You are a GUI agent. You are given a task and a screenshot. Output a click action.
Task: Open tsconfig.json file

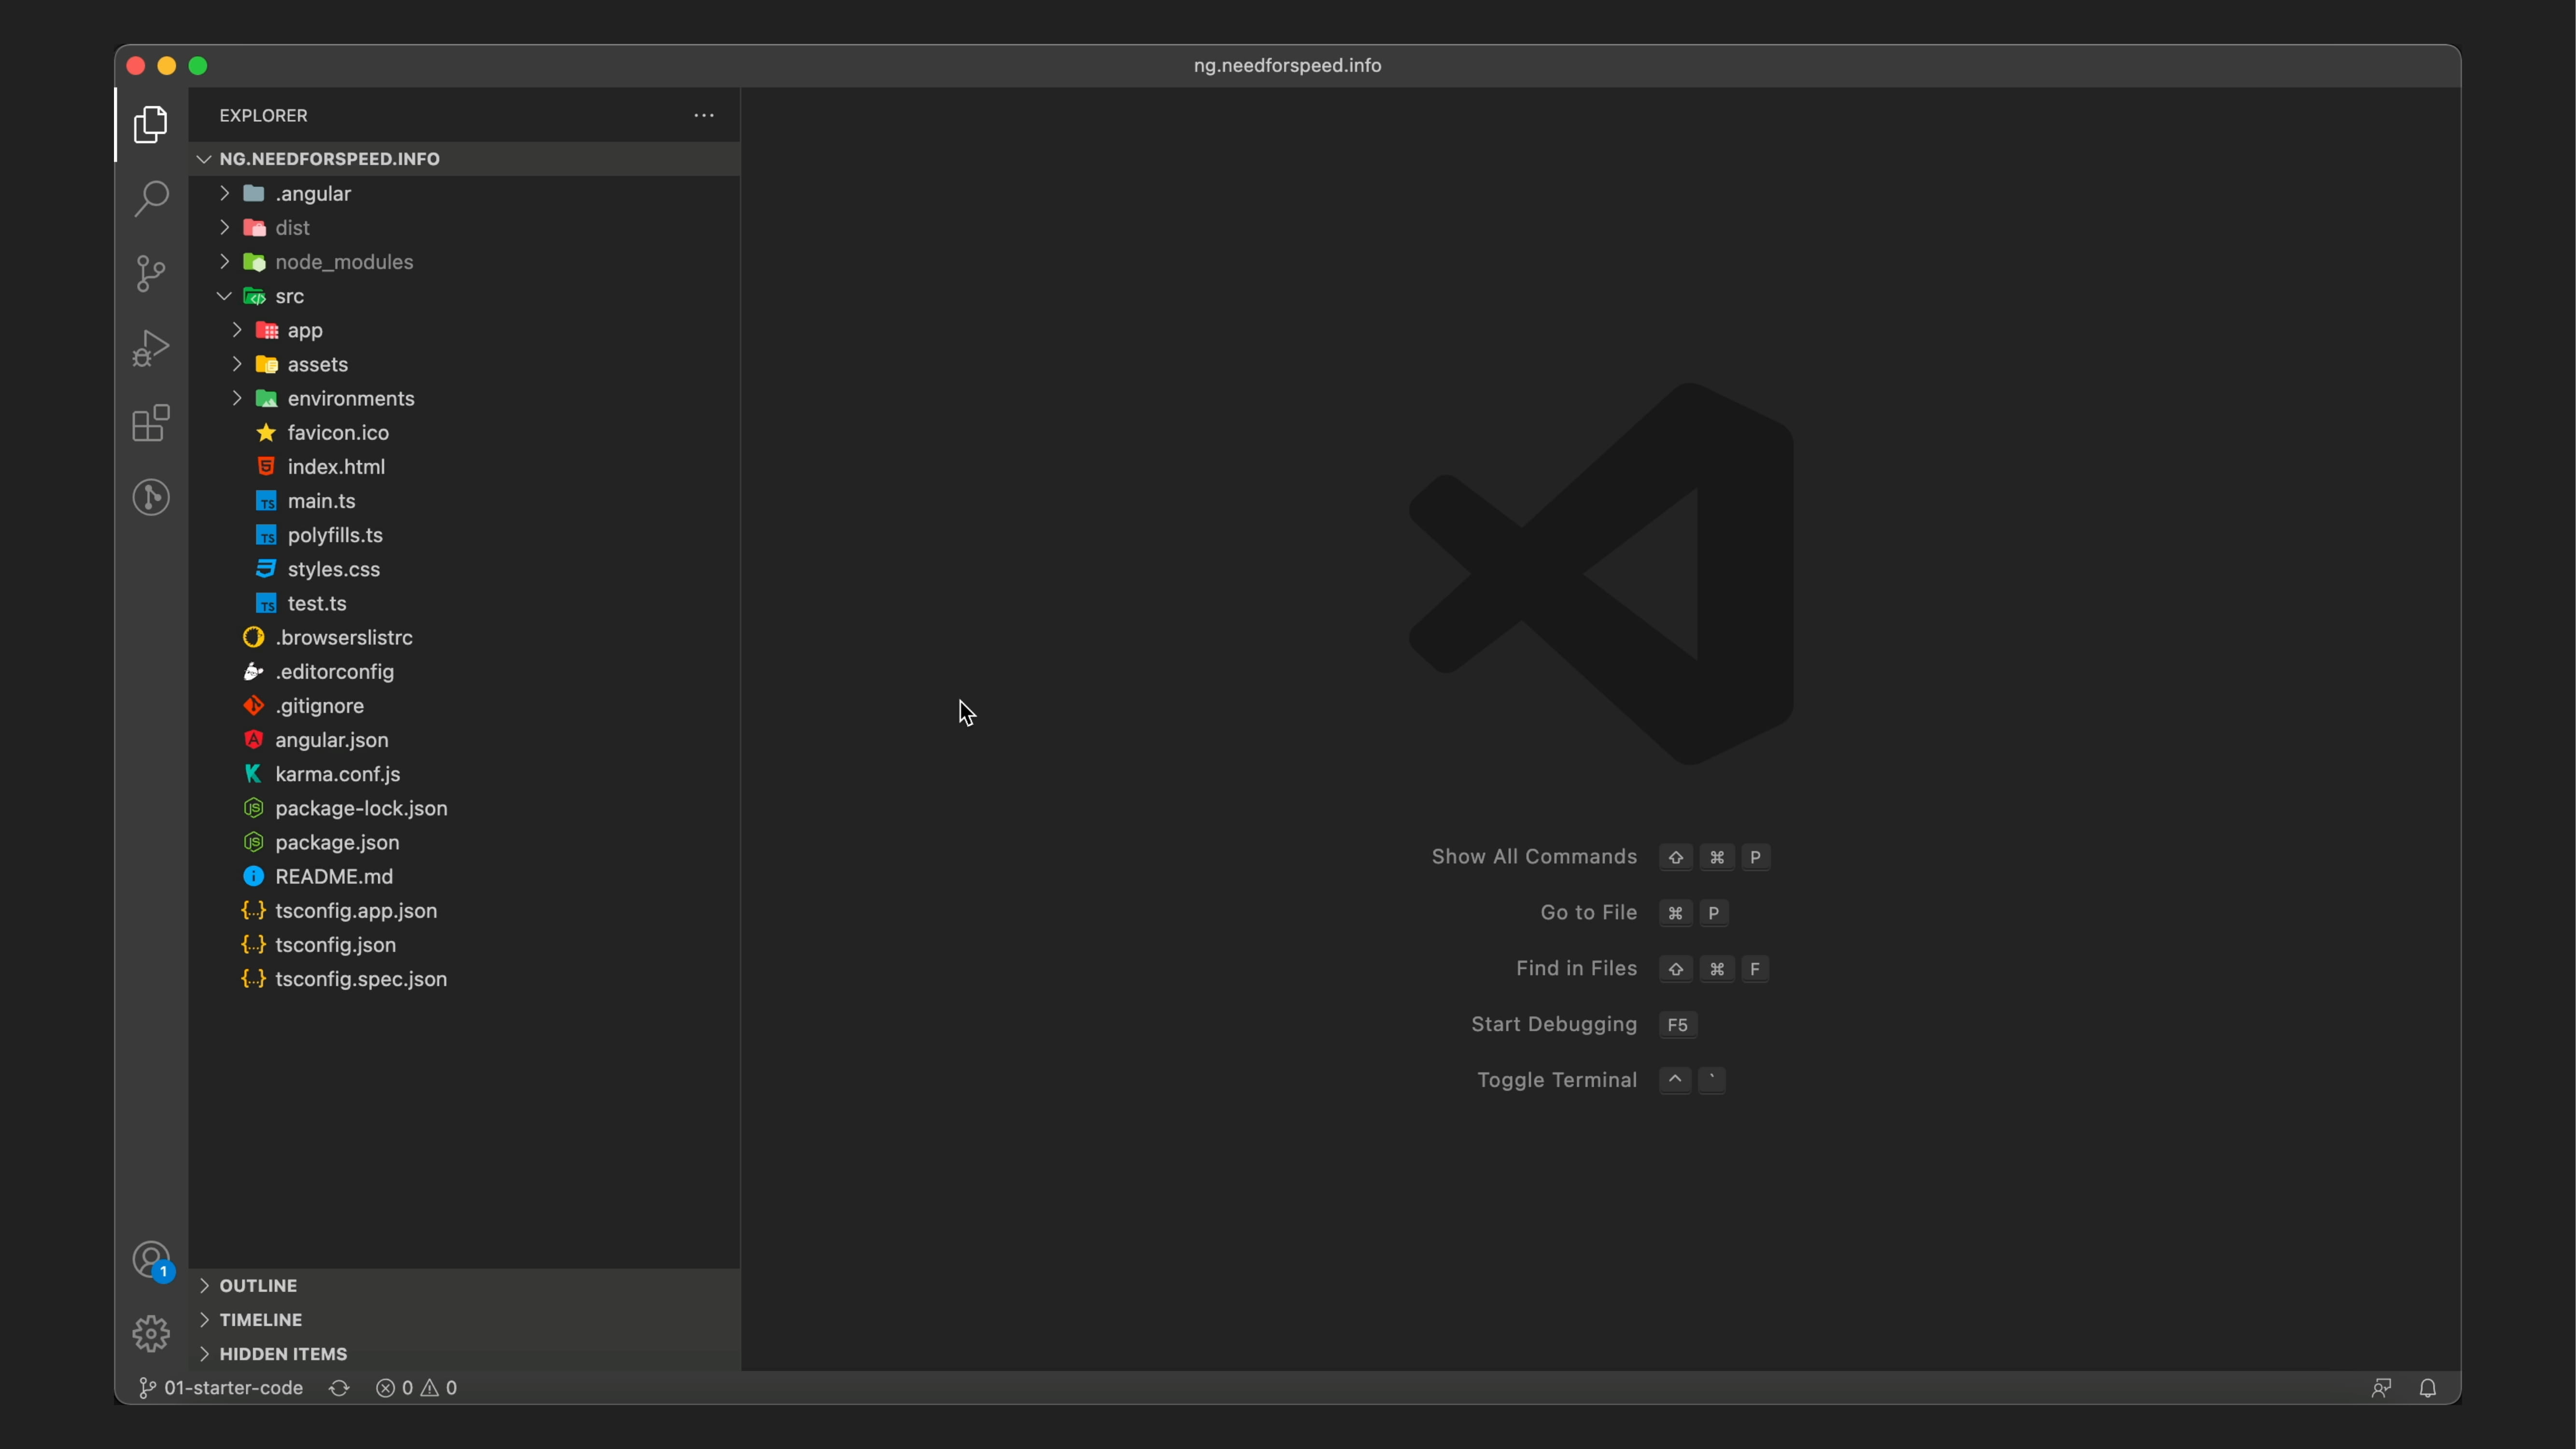click(465, 945)
